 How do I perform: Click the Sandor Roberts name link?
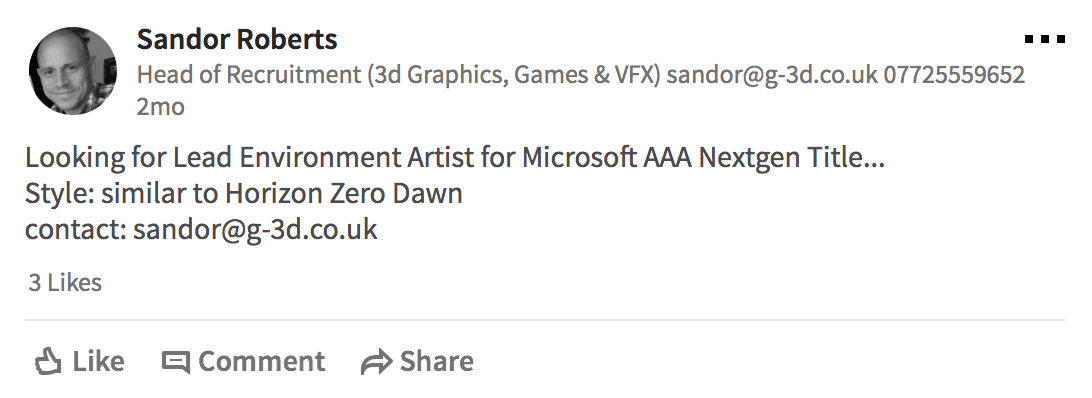[237, 39]
